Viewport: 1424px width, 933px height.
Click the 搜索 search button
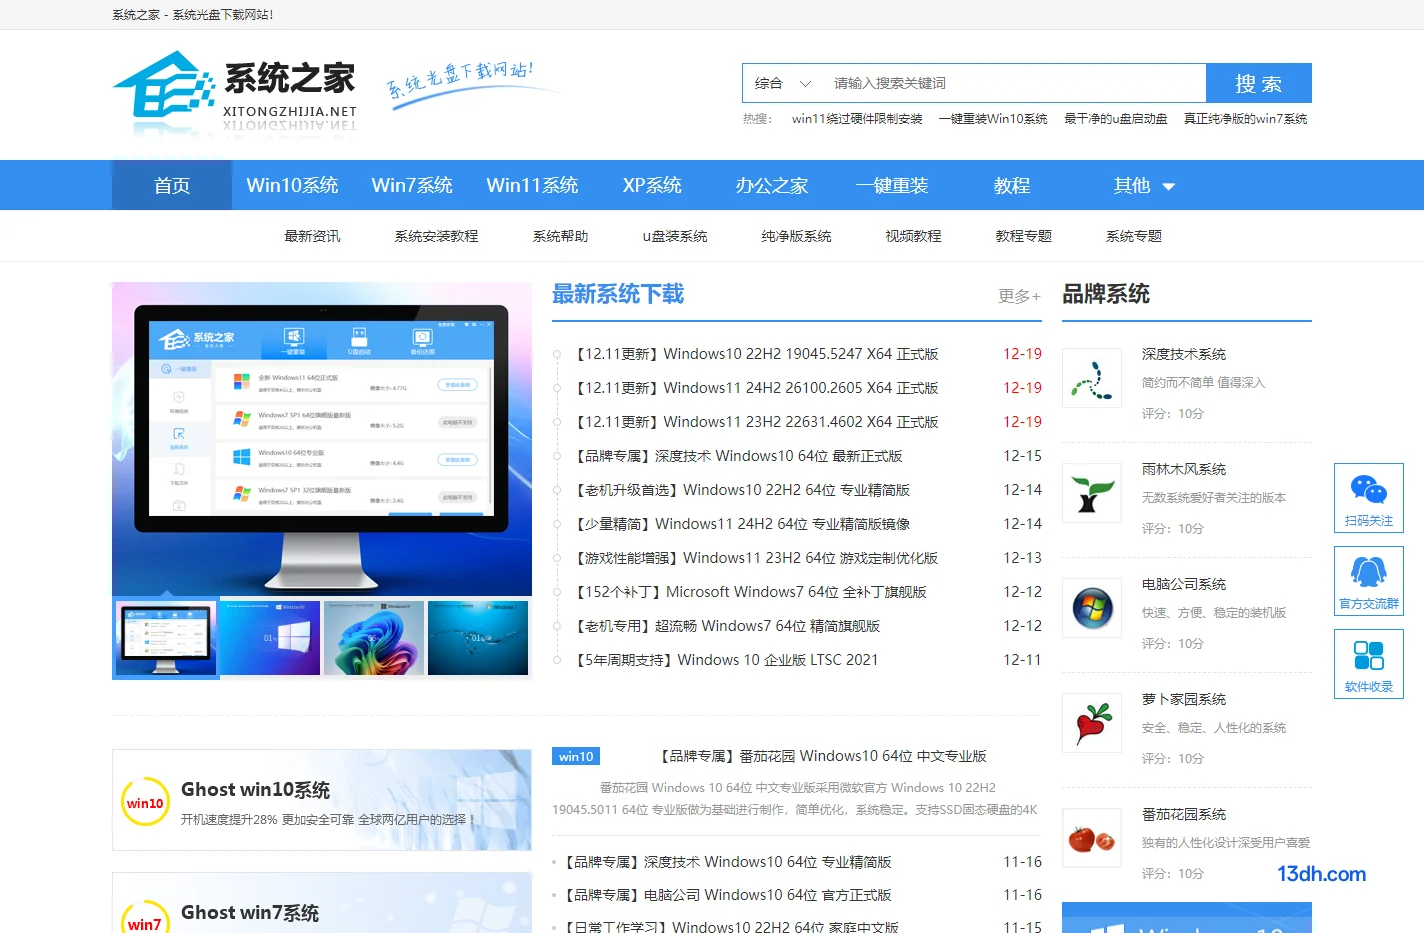tap(1258, 83)
